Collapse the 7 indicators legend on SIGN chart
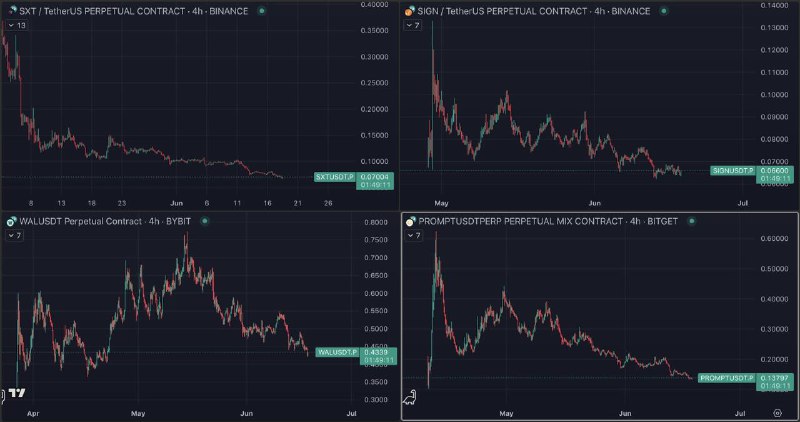 pyautogui.click(x=413, y=25)
